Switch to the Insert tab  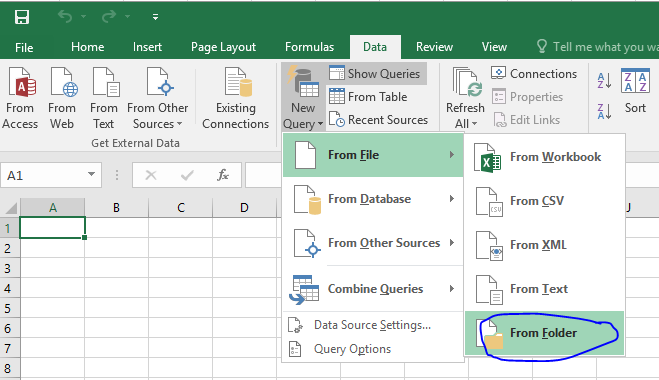147,47
